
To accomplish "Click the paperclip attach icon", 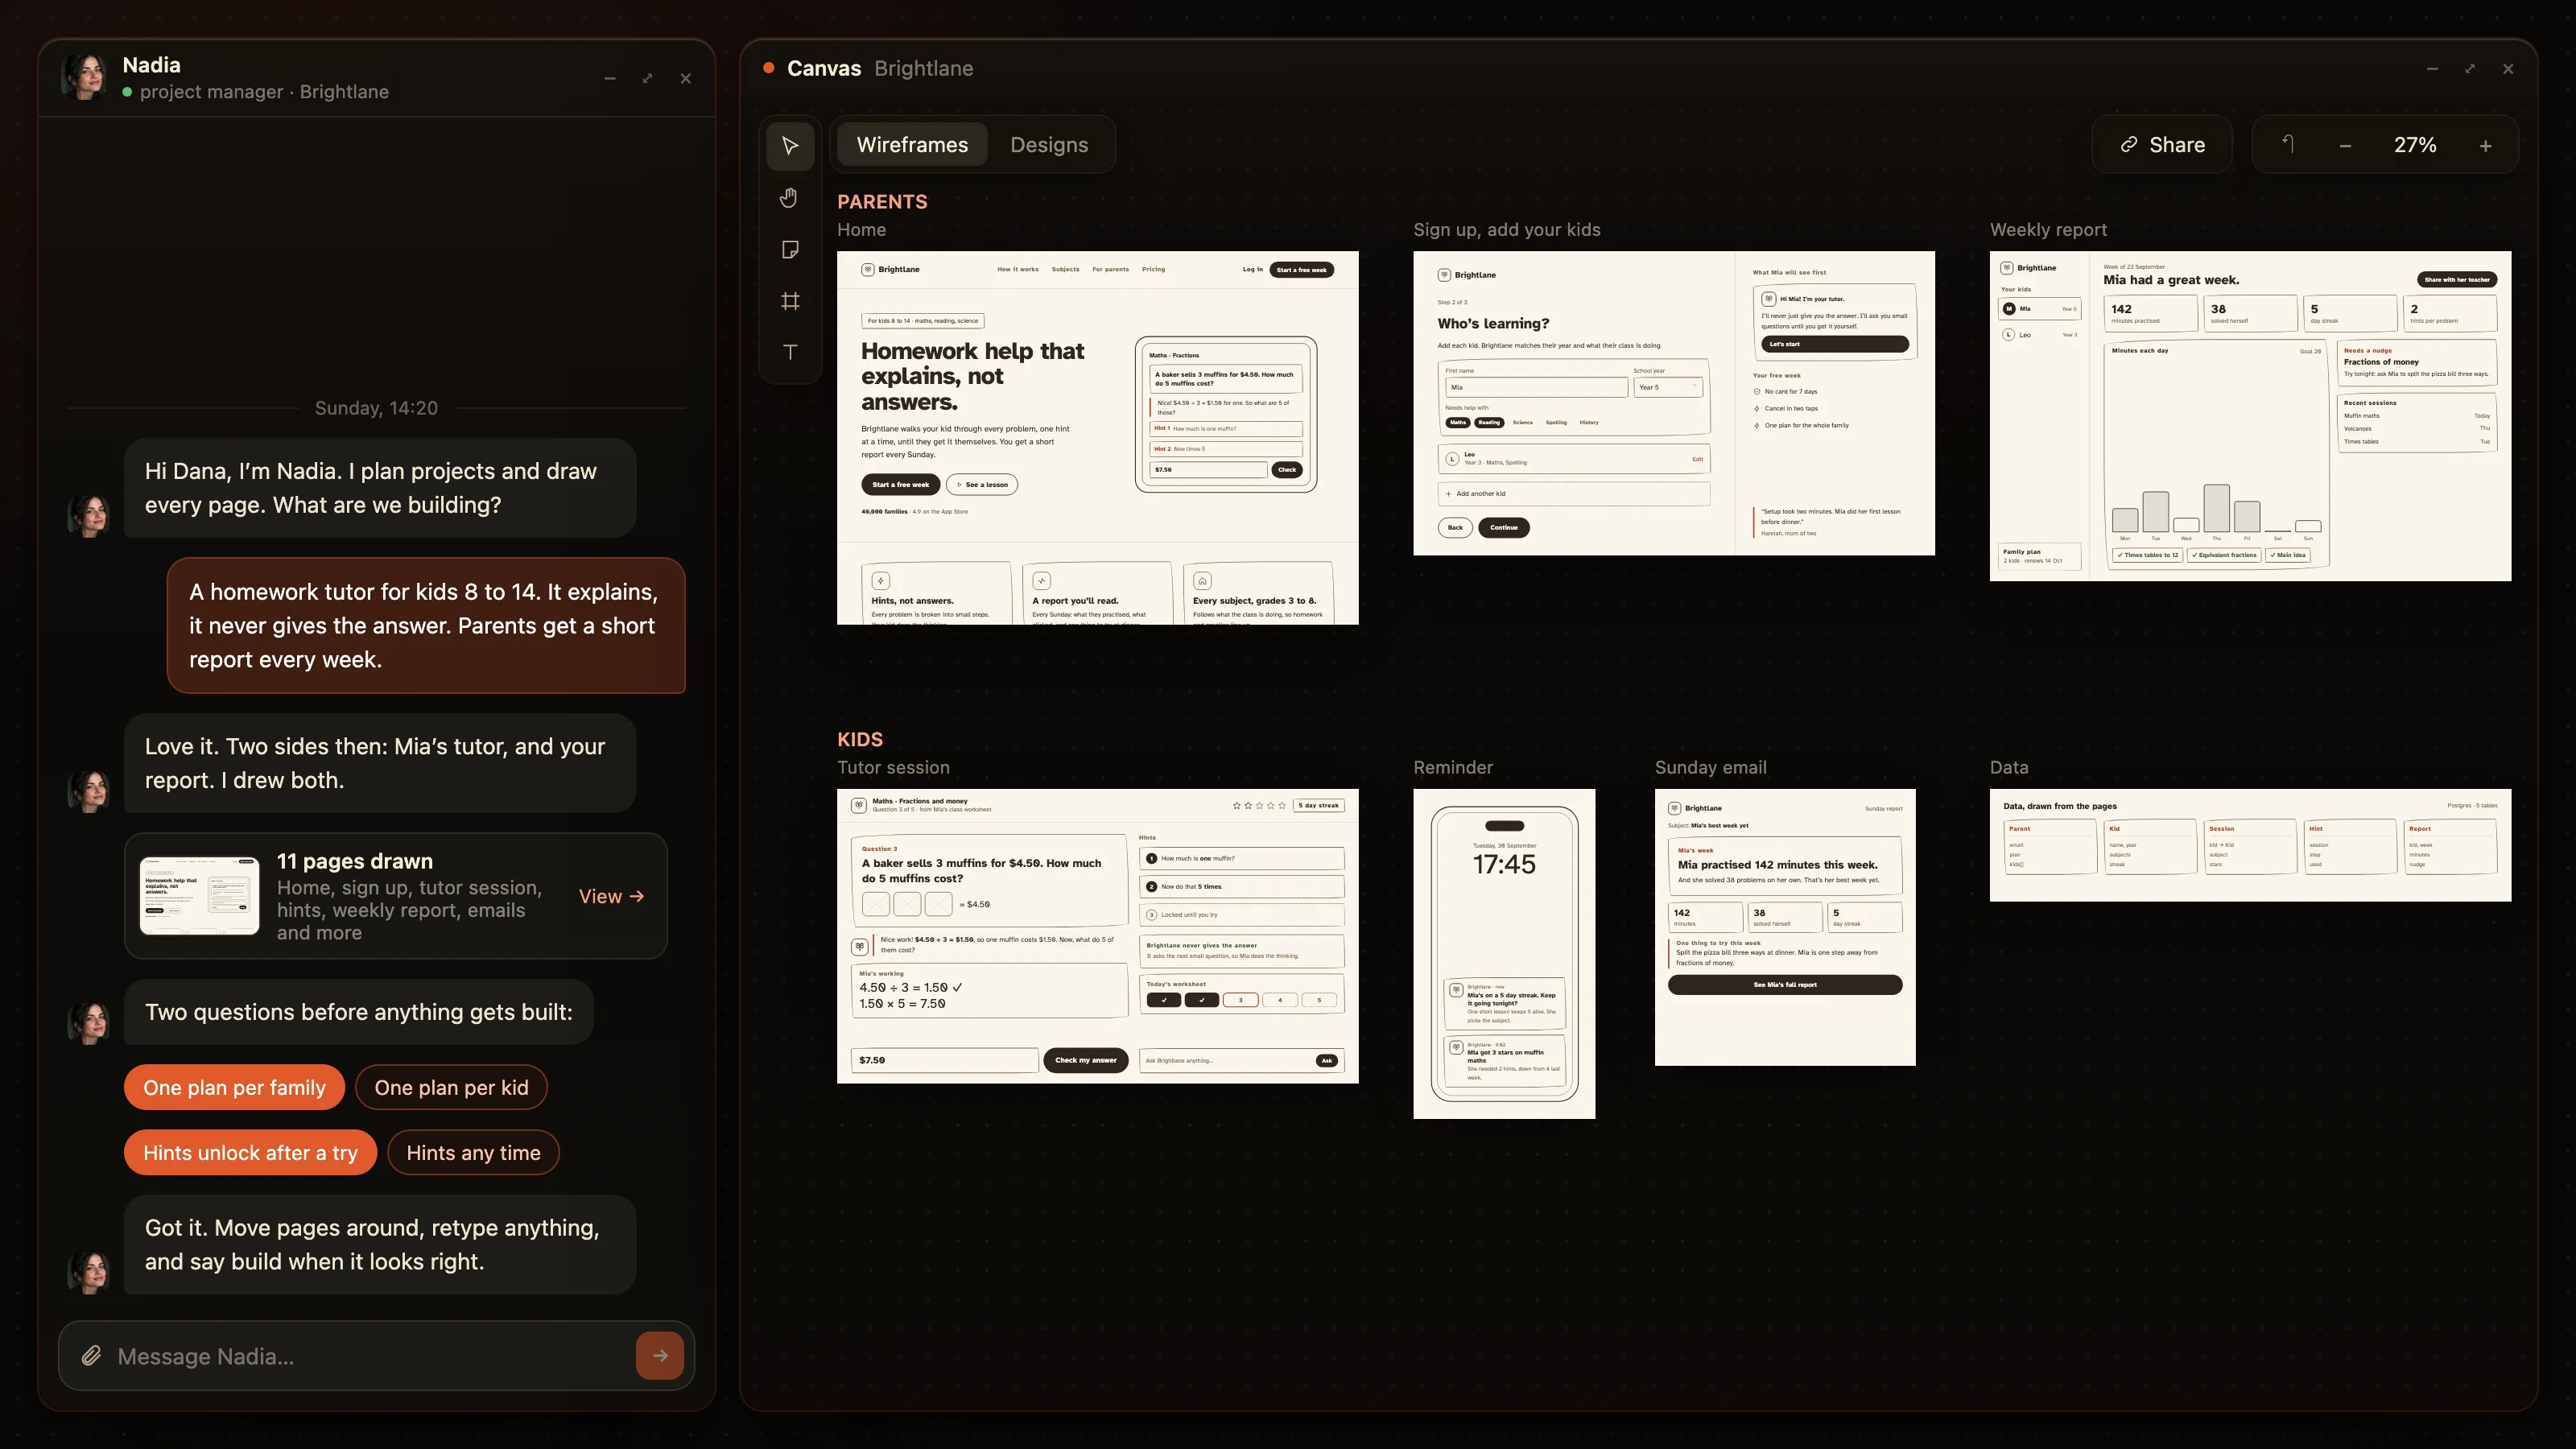I will pos(91,1356).
